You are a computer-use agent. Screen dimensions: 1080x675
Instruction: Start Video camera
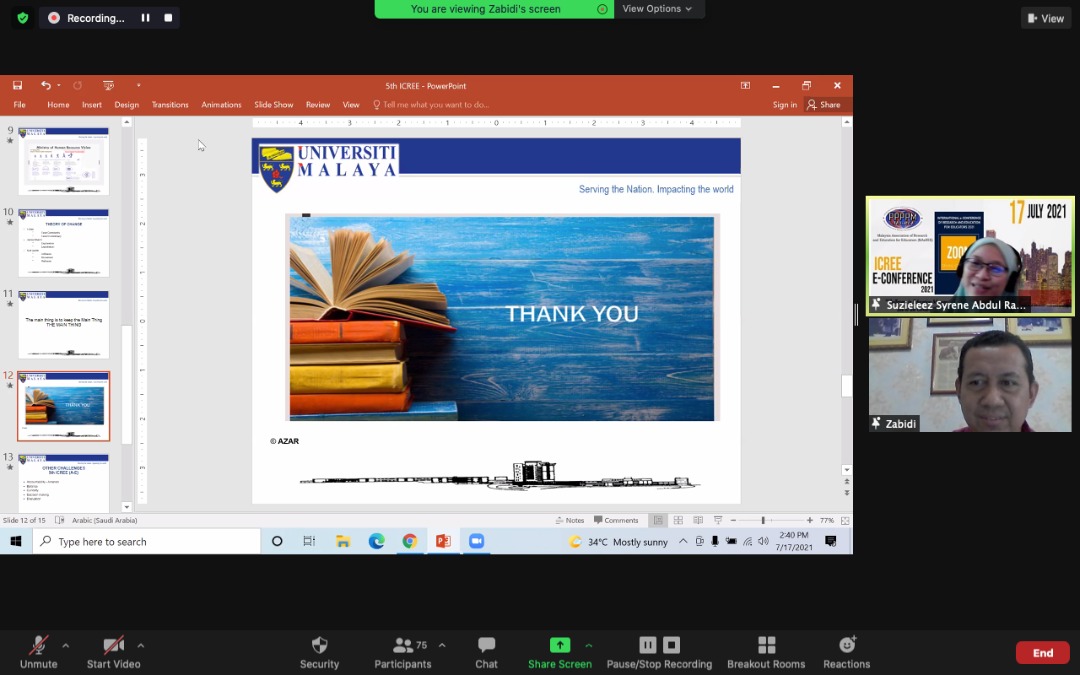click(x=113, y=651)
